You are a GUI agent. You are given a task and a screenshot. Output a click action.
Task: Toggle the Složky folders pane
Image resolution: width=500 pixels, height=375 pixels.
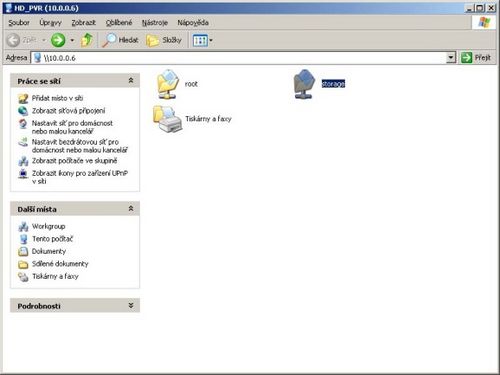click(x=164, y=40)
